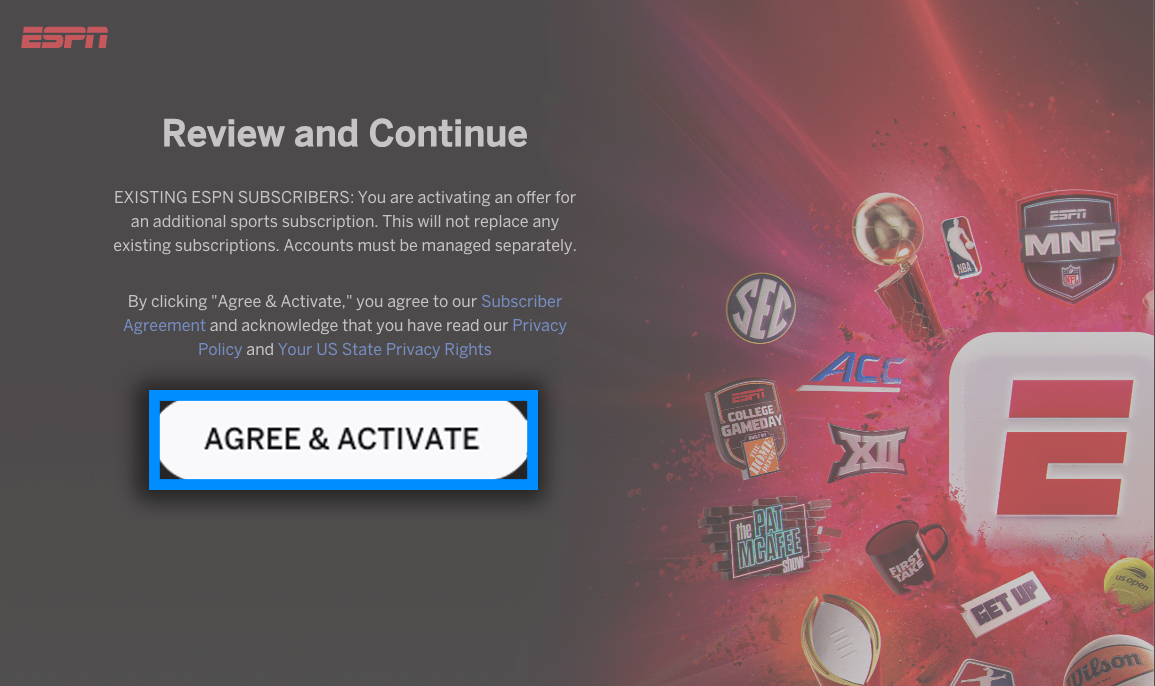Click the Wilson basketball image

[x=1109, y=662]
